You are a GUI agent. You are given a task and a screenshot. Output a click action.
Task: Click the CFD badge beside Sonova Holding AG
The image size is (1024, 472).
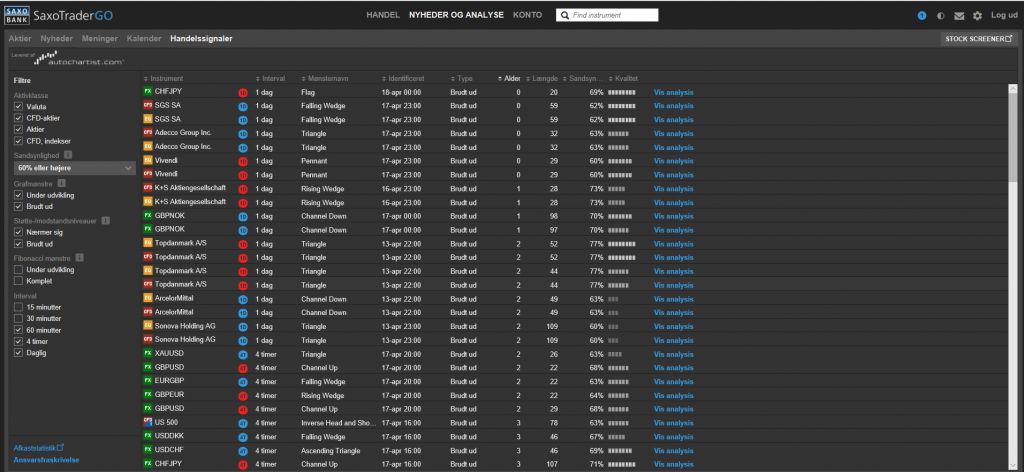point(147,339)
